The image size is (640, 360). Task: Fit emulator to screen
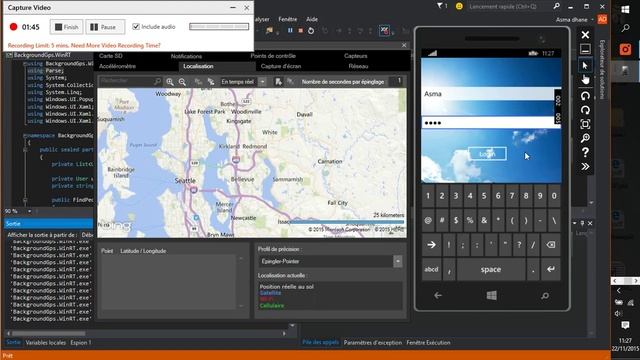point(585,124)
